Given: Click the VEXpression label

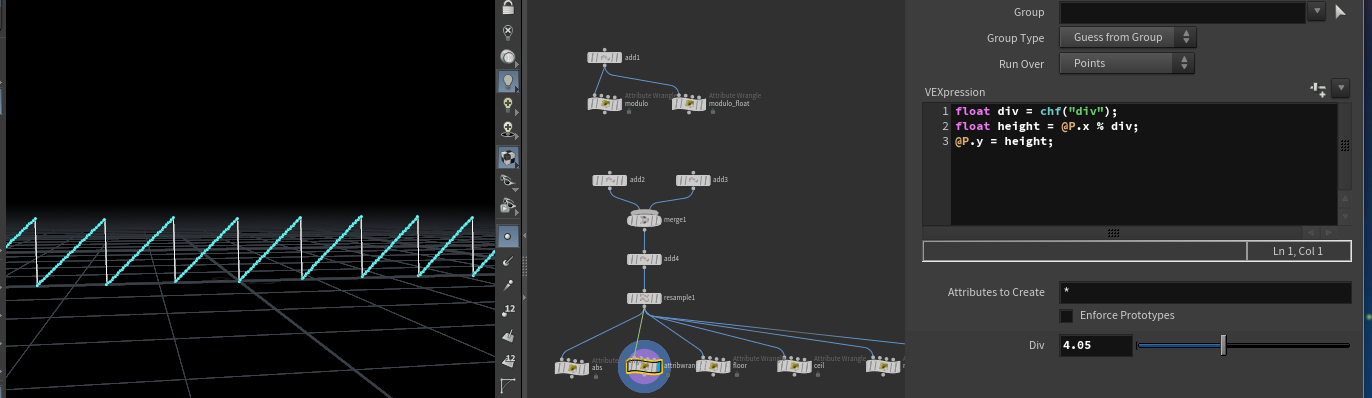Looking at the screenshot, I should tap(955, 92).
